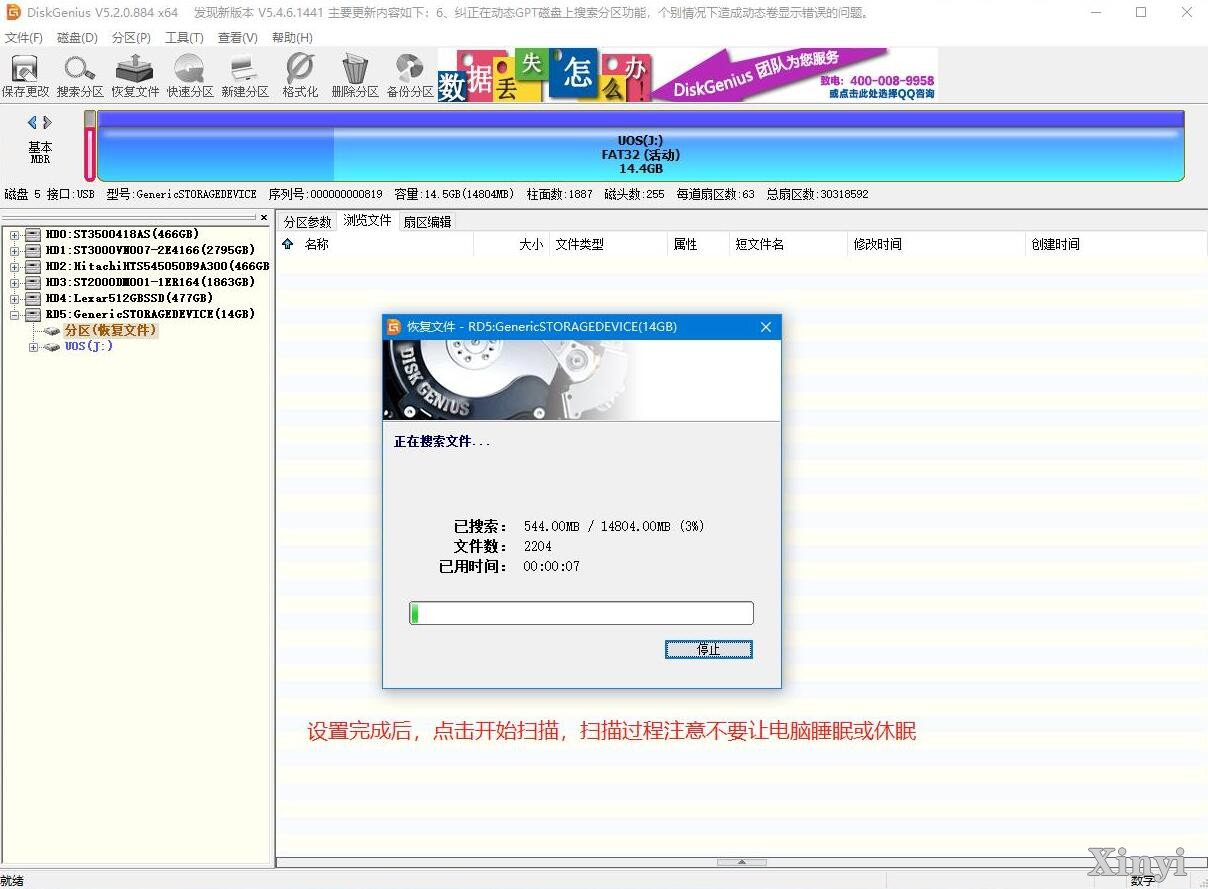Click the new version update notice in title
The image size is (1208, 889).
(530, 13)
